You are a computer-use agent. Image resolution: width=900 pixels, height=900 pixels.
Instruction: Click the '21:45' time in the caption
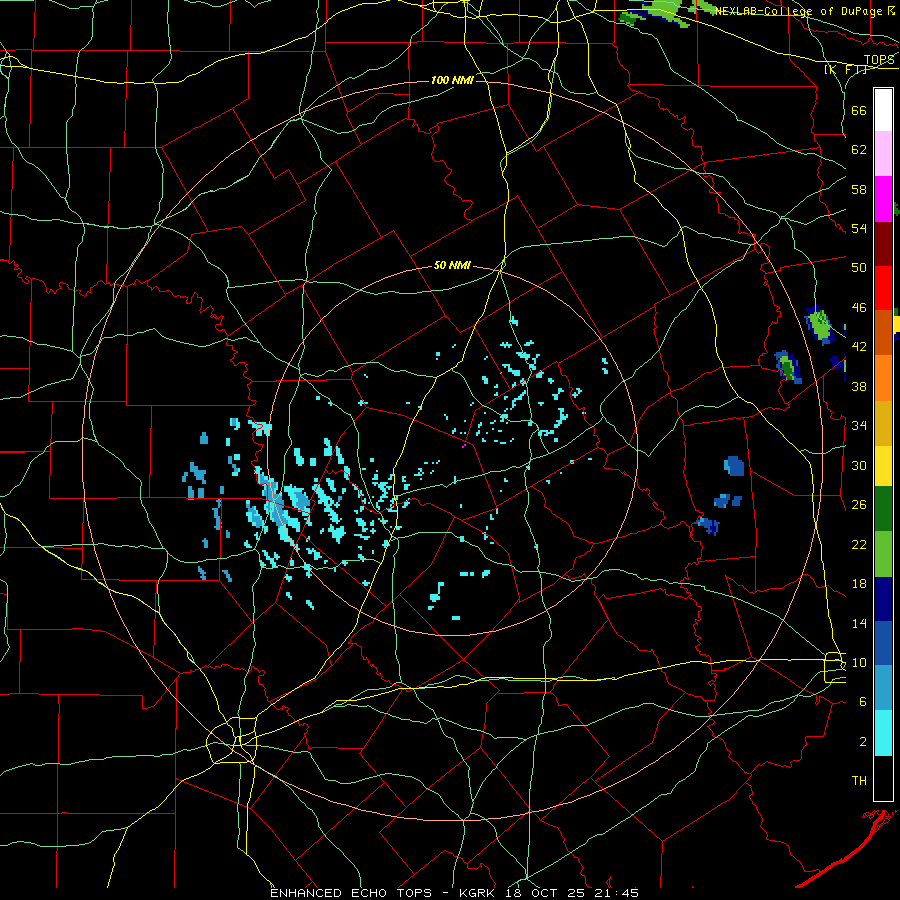(x=616, y=893)
